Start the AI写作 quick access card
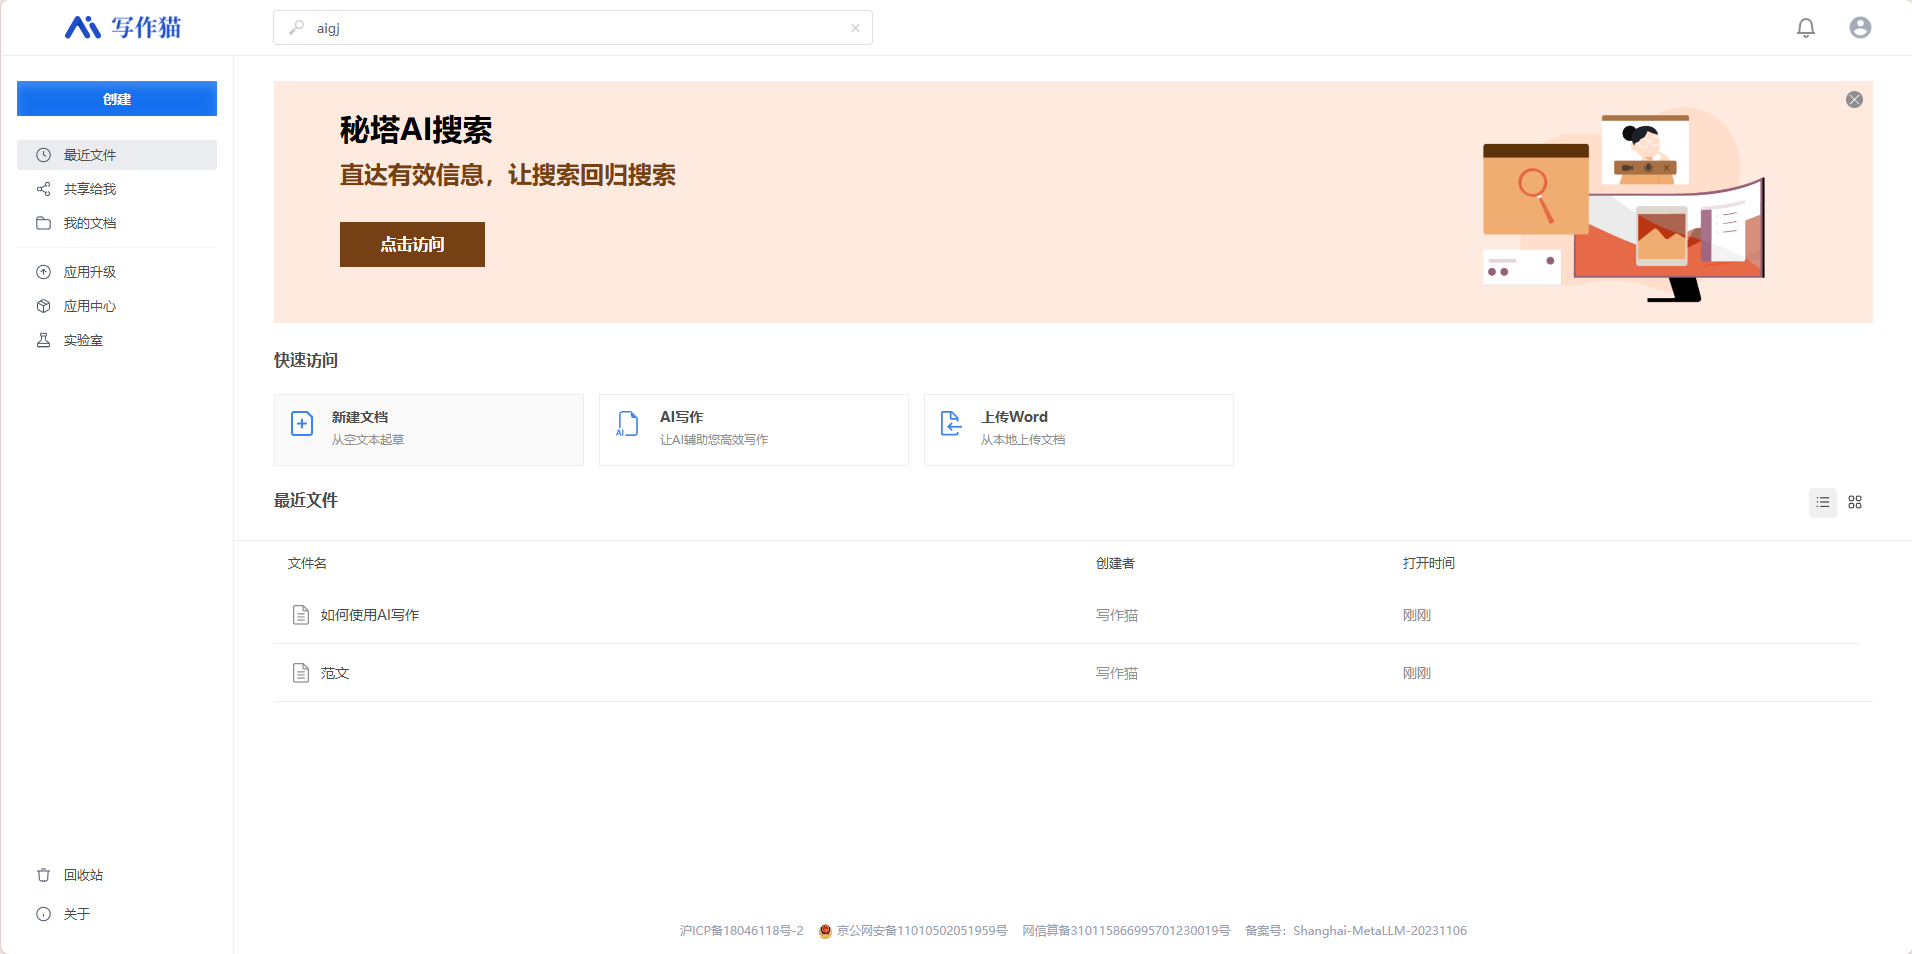This screenshot has width=1912, height=954. (753, 429)
